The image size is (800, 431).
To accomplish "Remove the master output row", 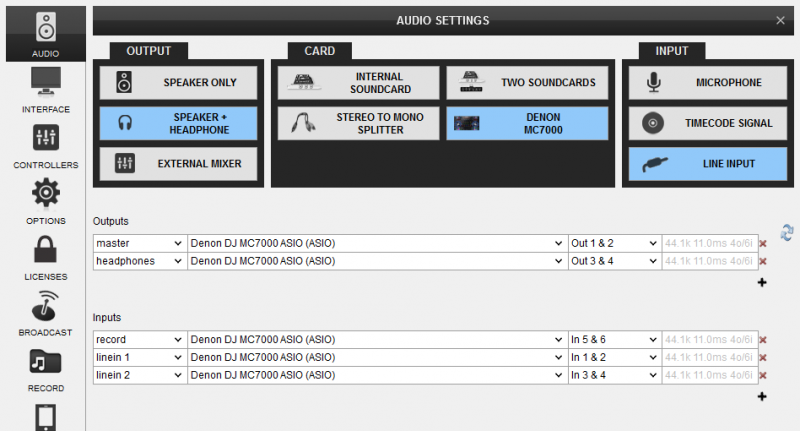I will (x=763, y=244).
